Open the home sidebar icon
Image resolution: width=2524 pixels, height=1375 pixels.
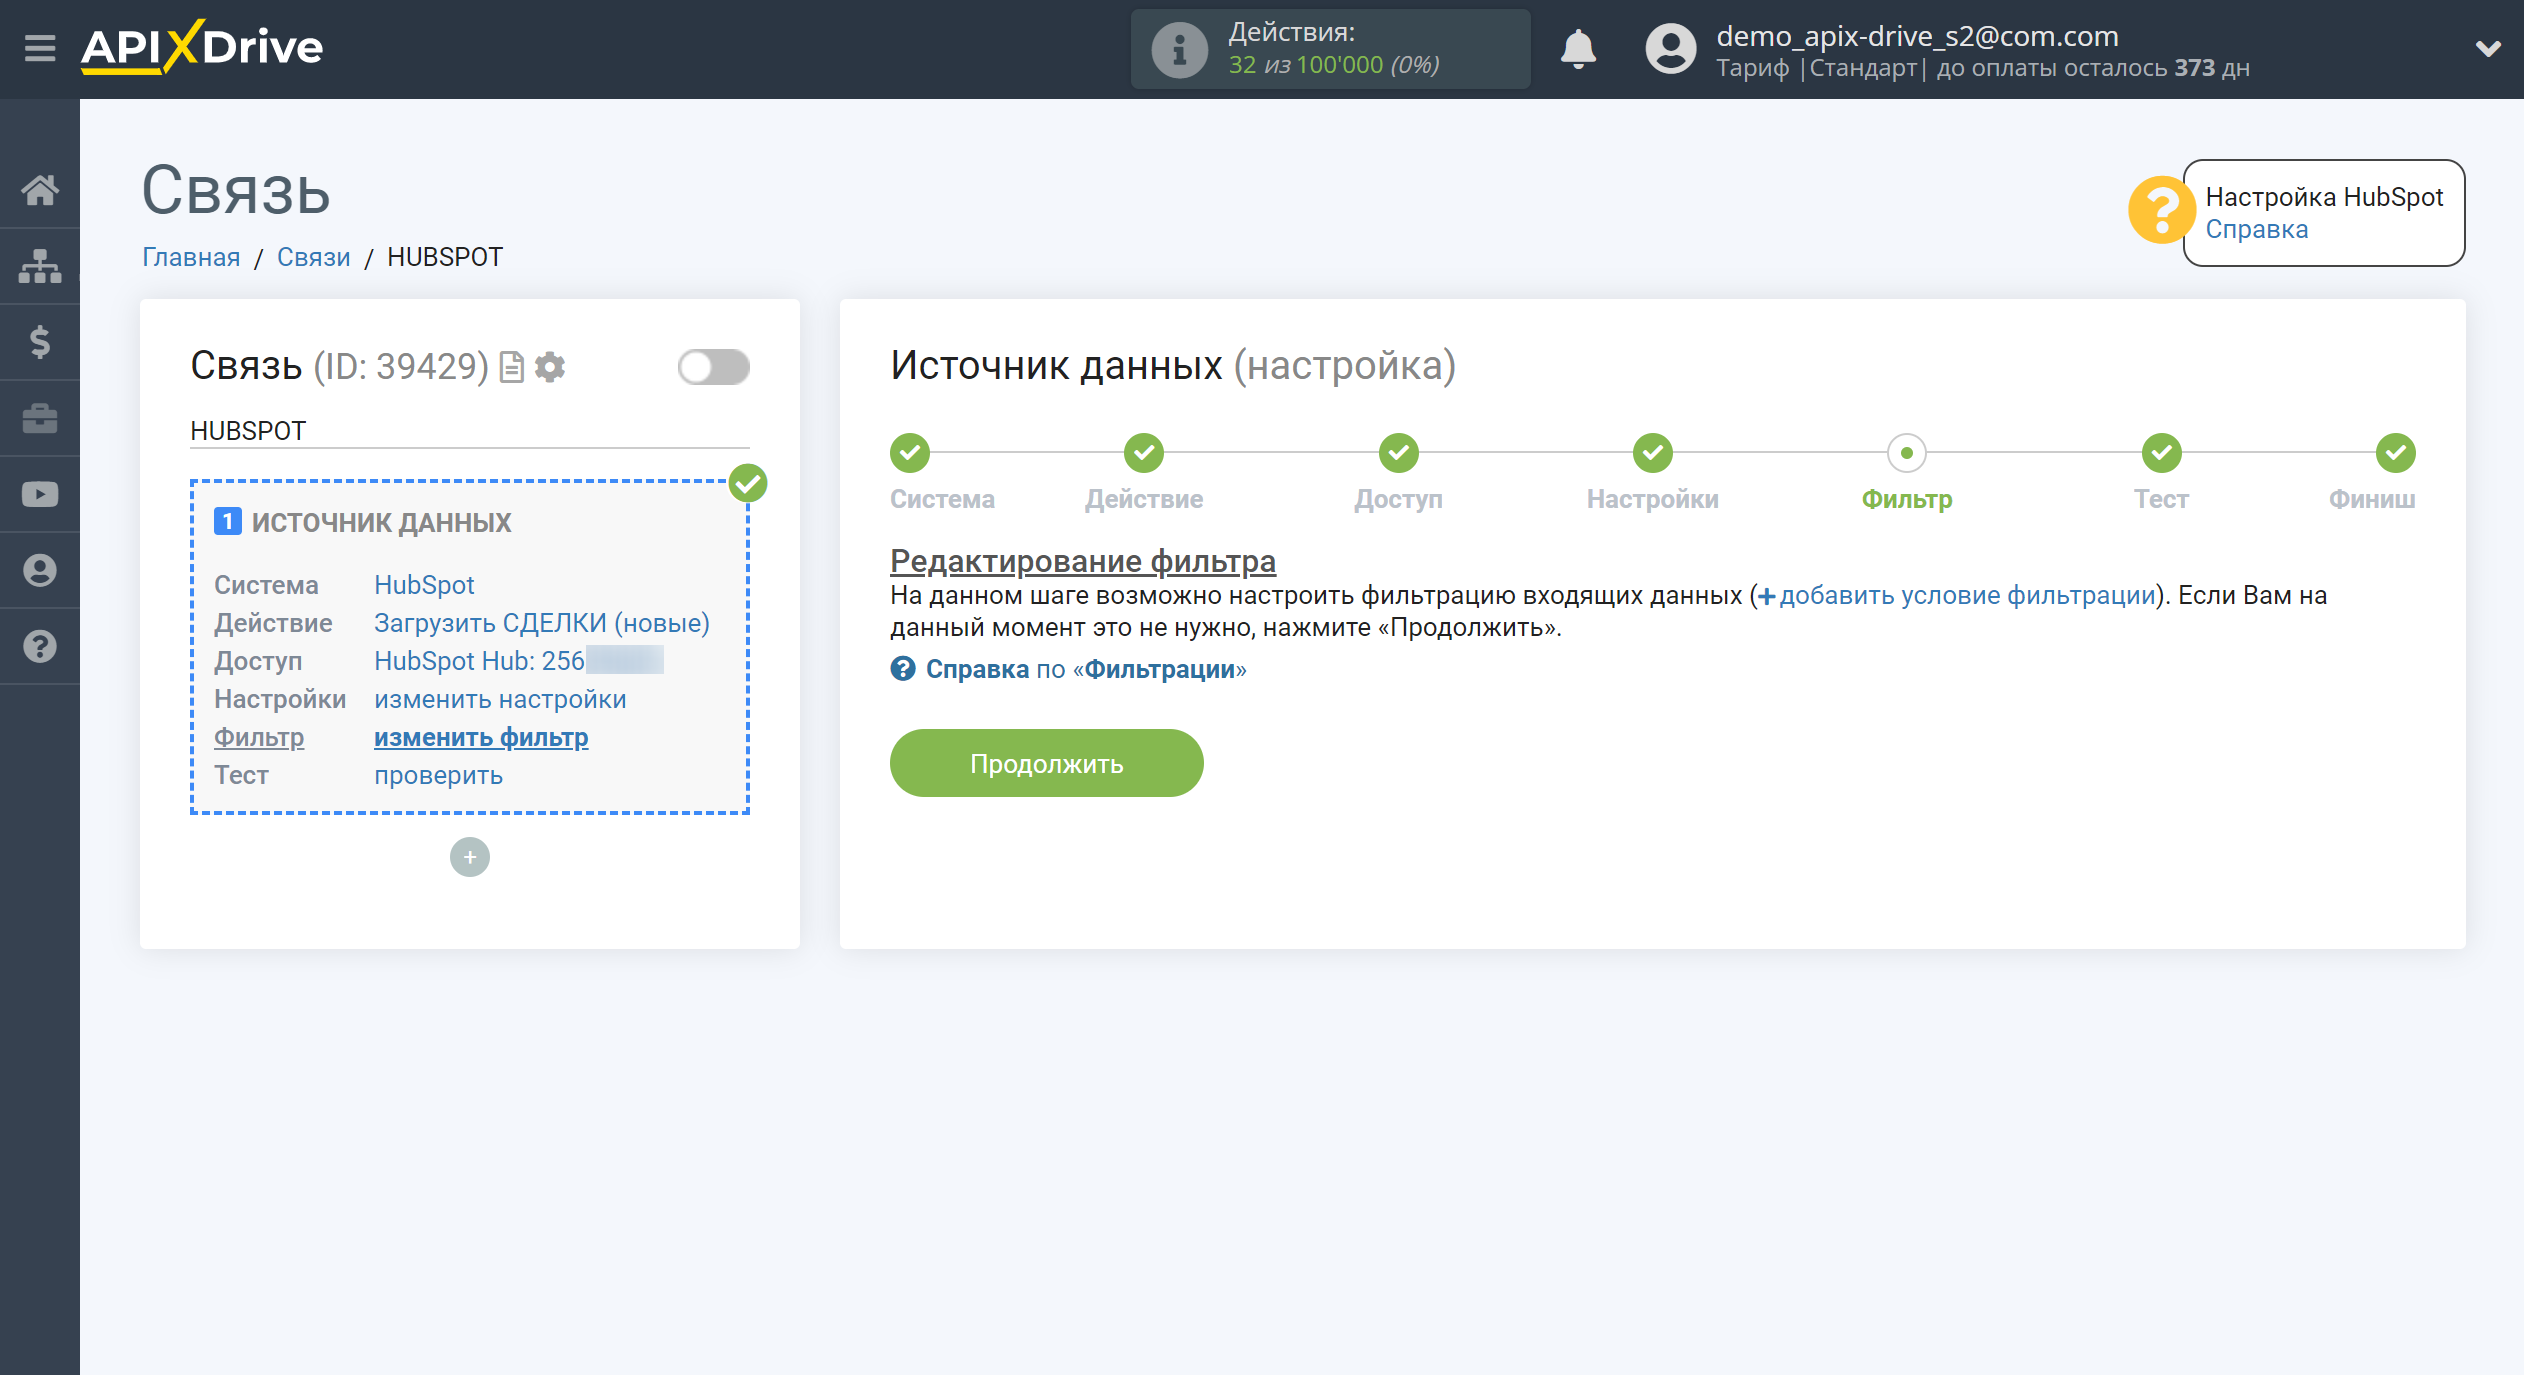40,190
